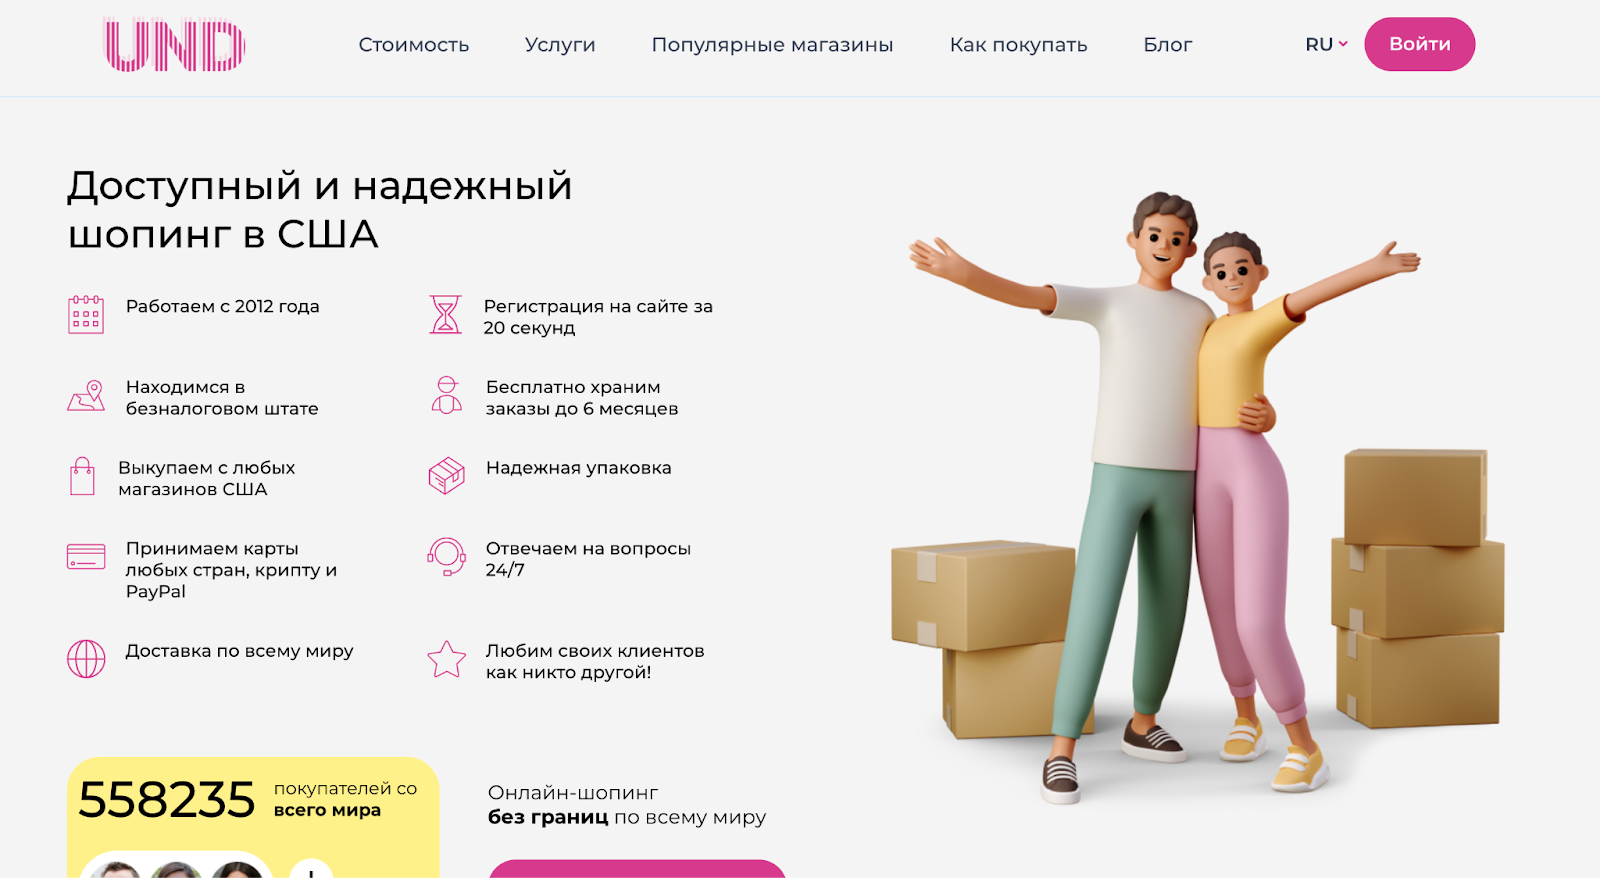The height and width of the screenshot is (878, 1600).
Task: Open the Как покупать section
Action: coord(1018,45)
